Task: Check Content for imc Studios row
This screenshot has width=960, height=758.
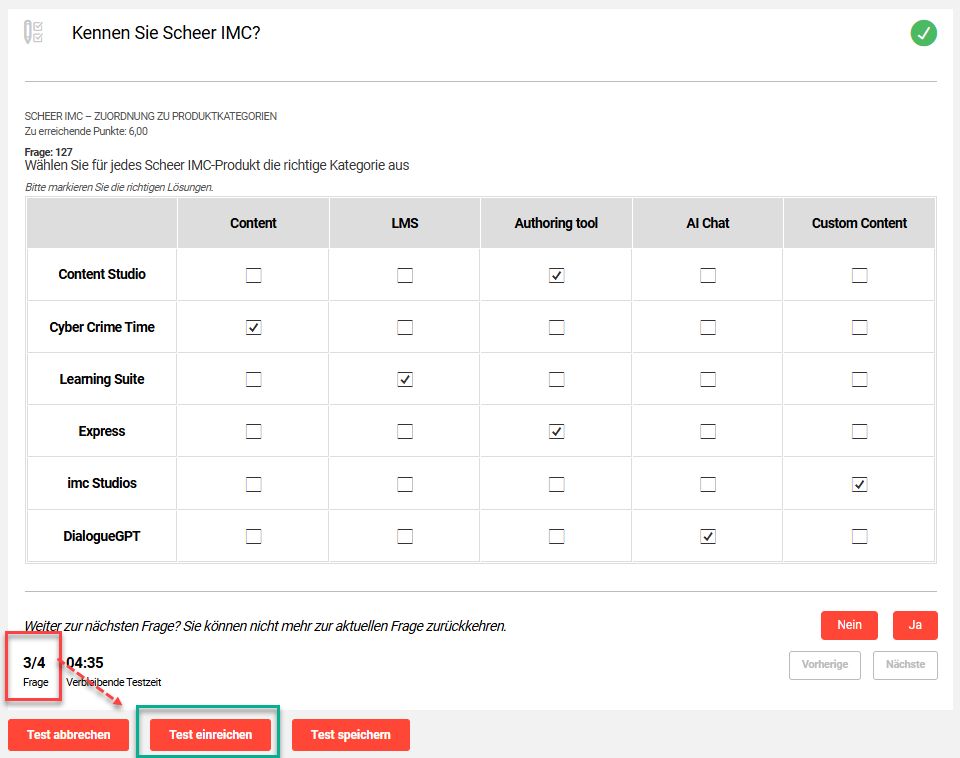Action: click(x=253, y=484)
